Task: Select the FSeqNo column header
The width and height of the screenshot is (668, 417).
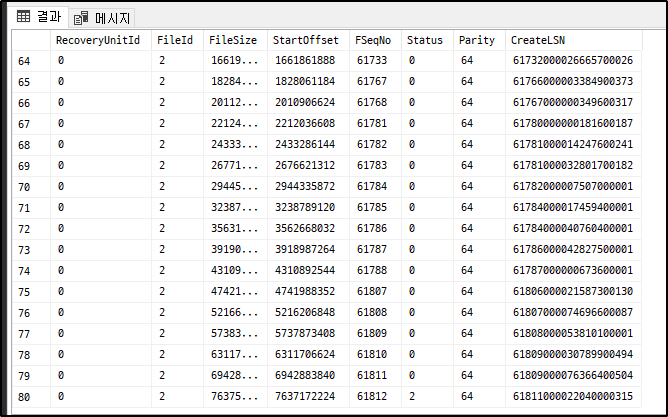Action: pos(373,40)
